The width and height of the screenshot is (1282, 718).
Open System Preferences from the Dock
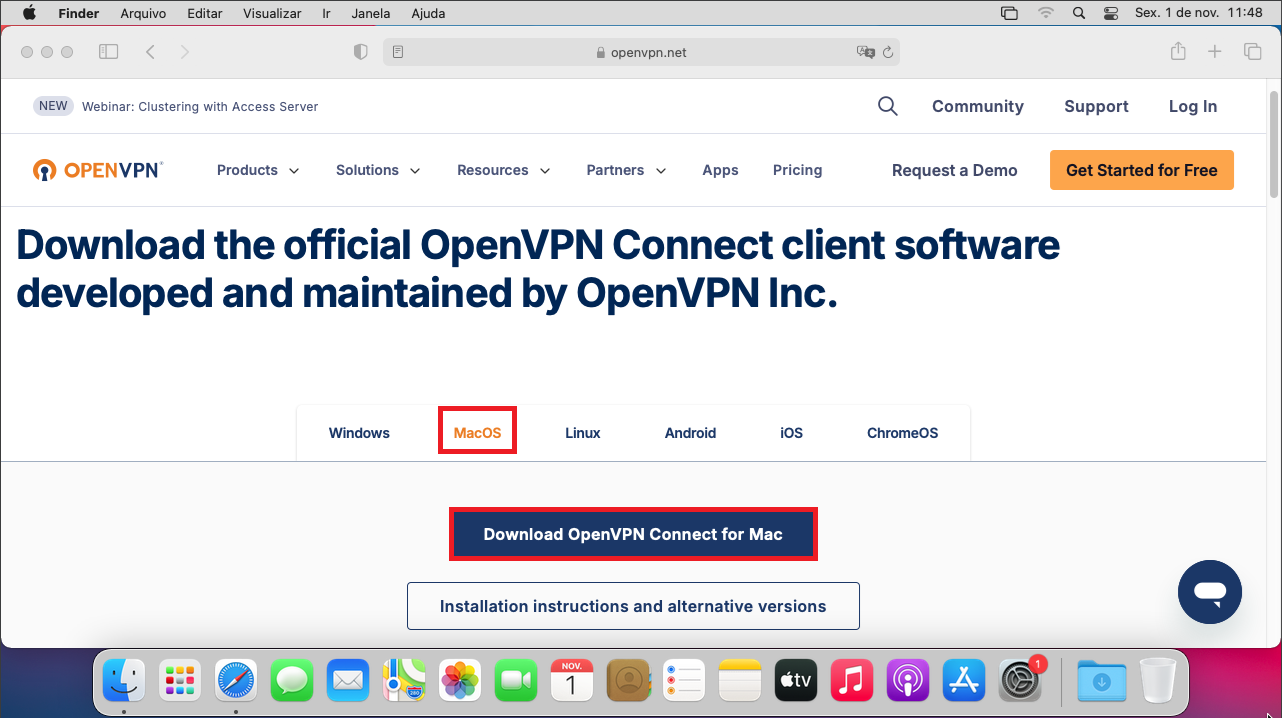click(x=1021, y=681)
